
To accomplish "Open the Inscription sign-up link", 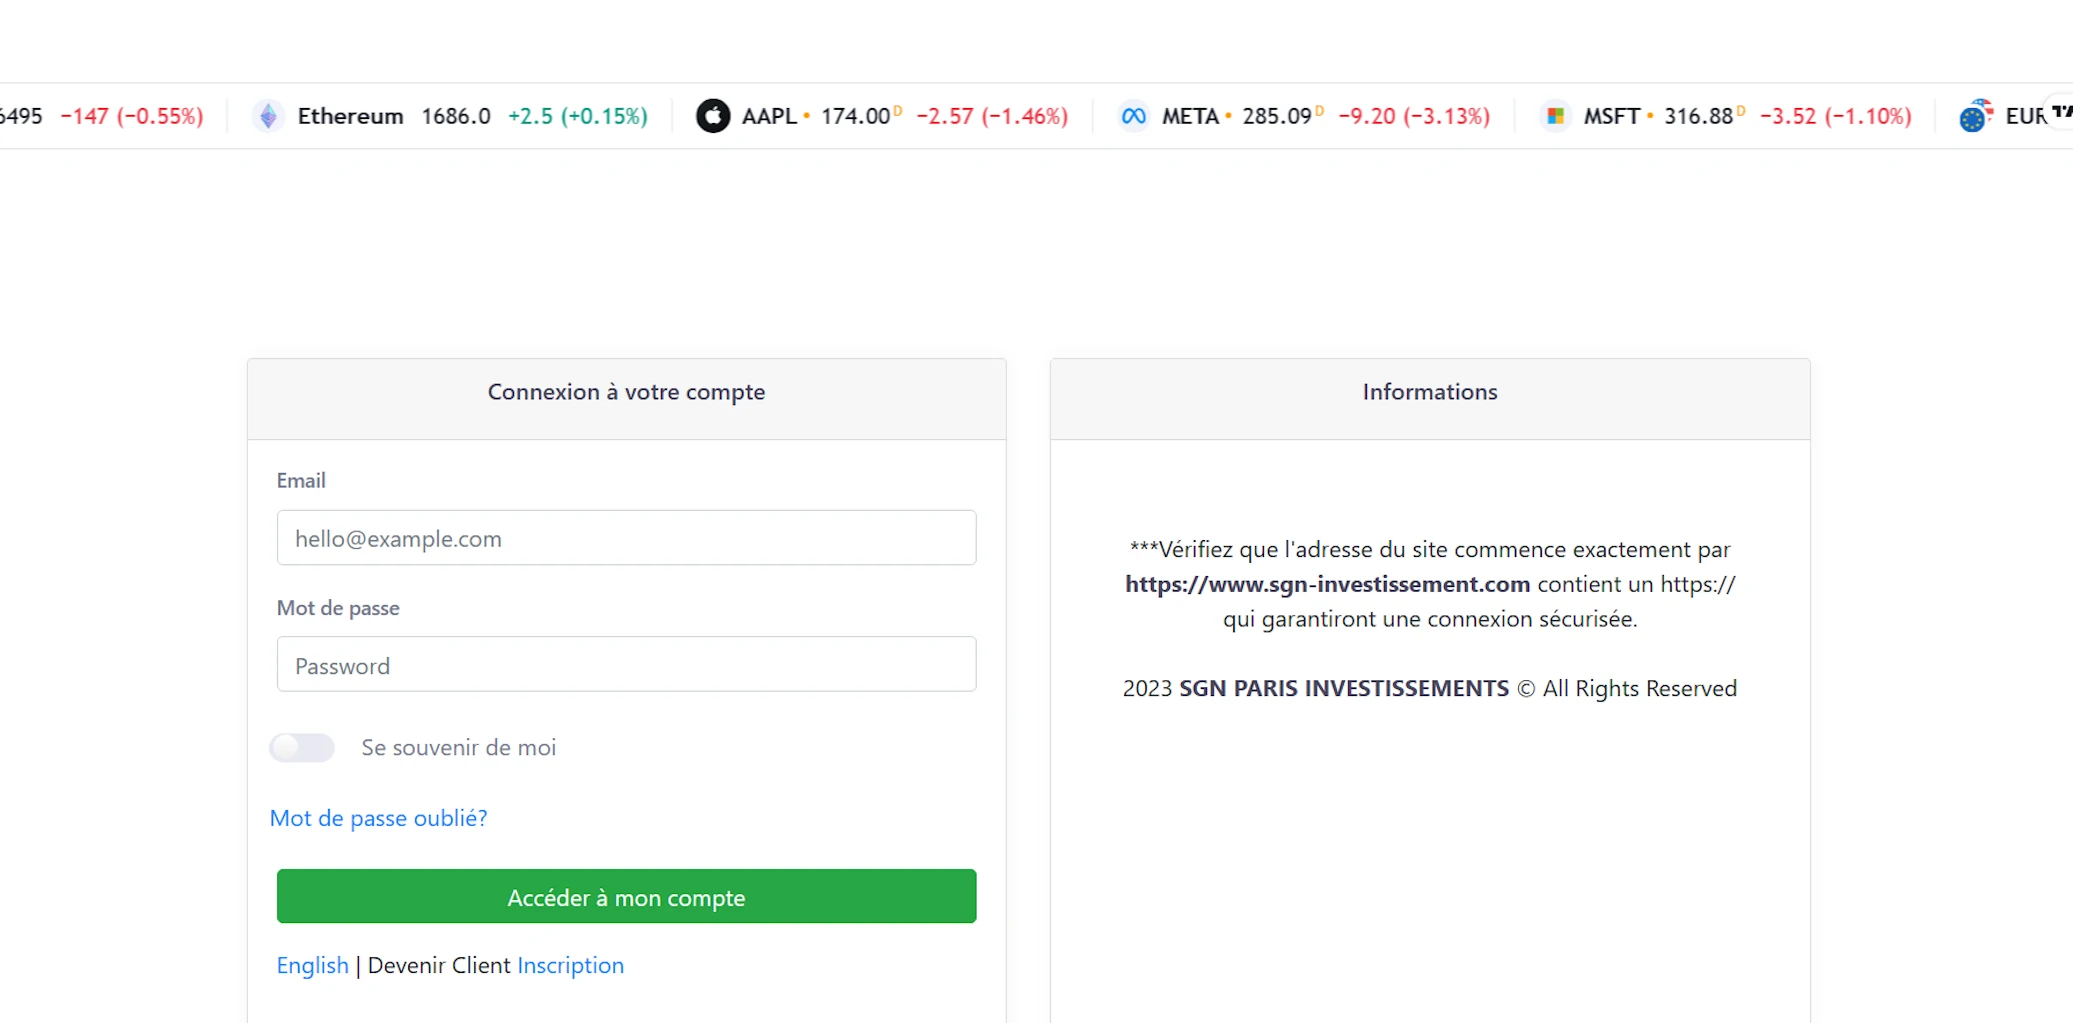I will (x=570, y=965).
